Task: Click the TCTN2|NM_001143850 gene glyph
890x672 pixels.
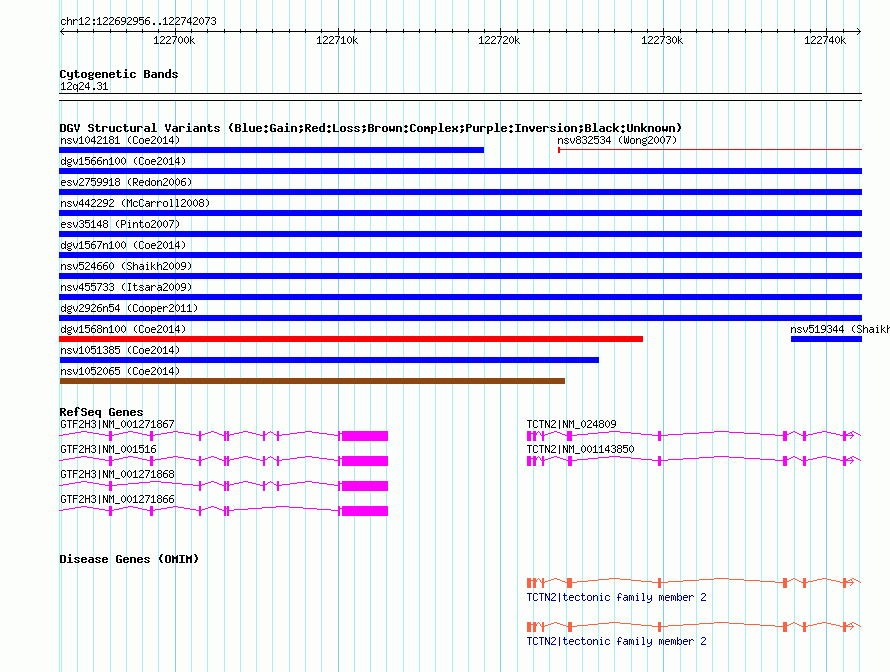Action: [x=694, y=460]
